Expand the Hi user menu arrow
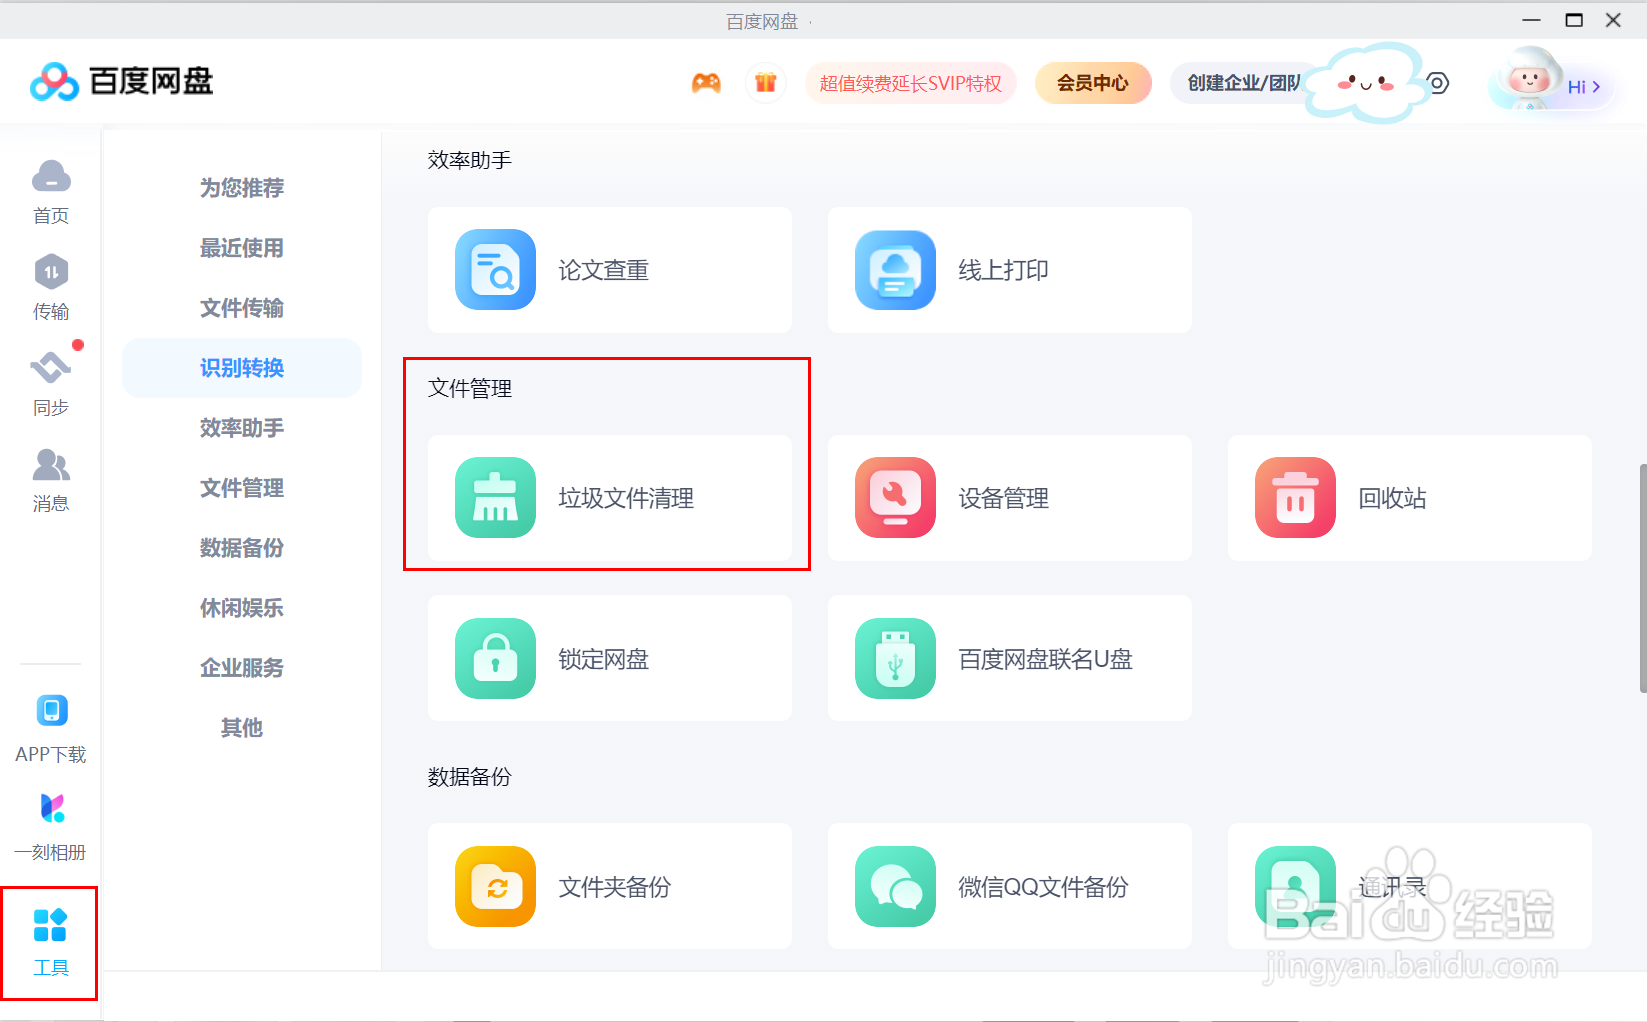Screen dimensions: 1647x1022 pyautogui.click(x=1596, y=87)
